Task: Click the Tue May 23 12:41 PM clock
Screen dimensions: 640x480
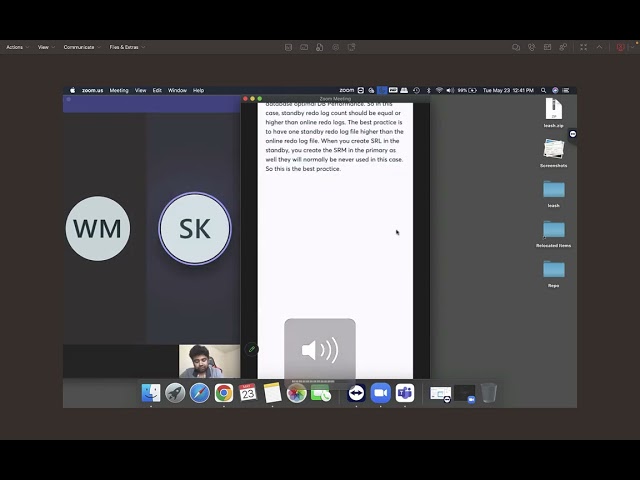Action: click(508, 90)
